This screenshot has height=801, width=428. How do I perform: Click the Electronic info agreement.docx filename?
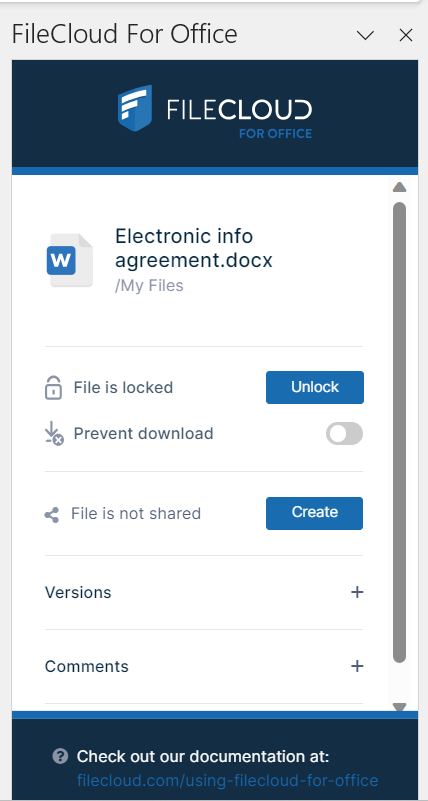(194, 248)
